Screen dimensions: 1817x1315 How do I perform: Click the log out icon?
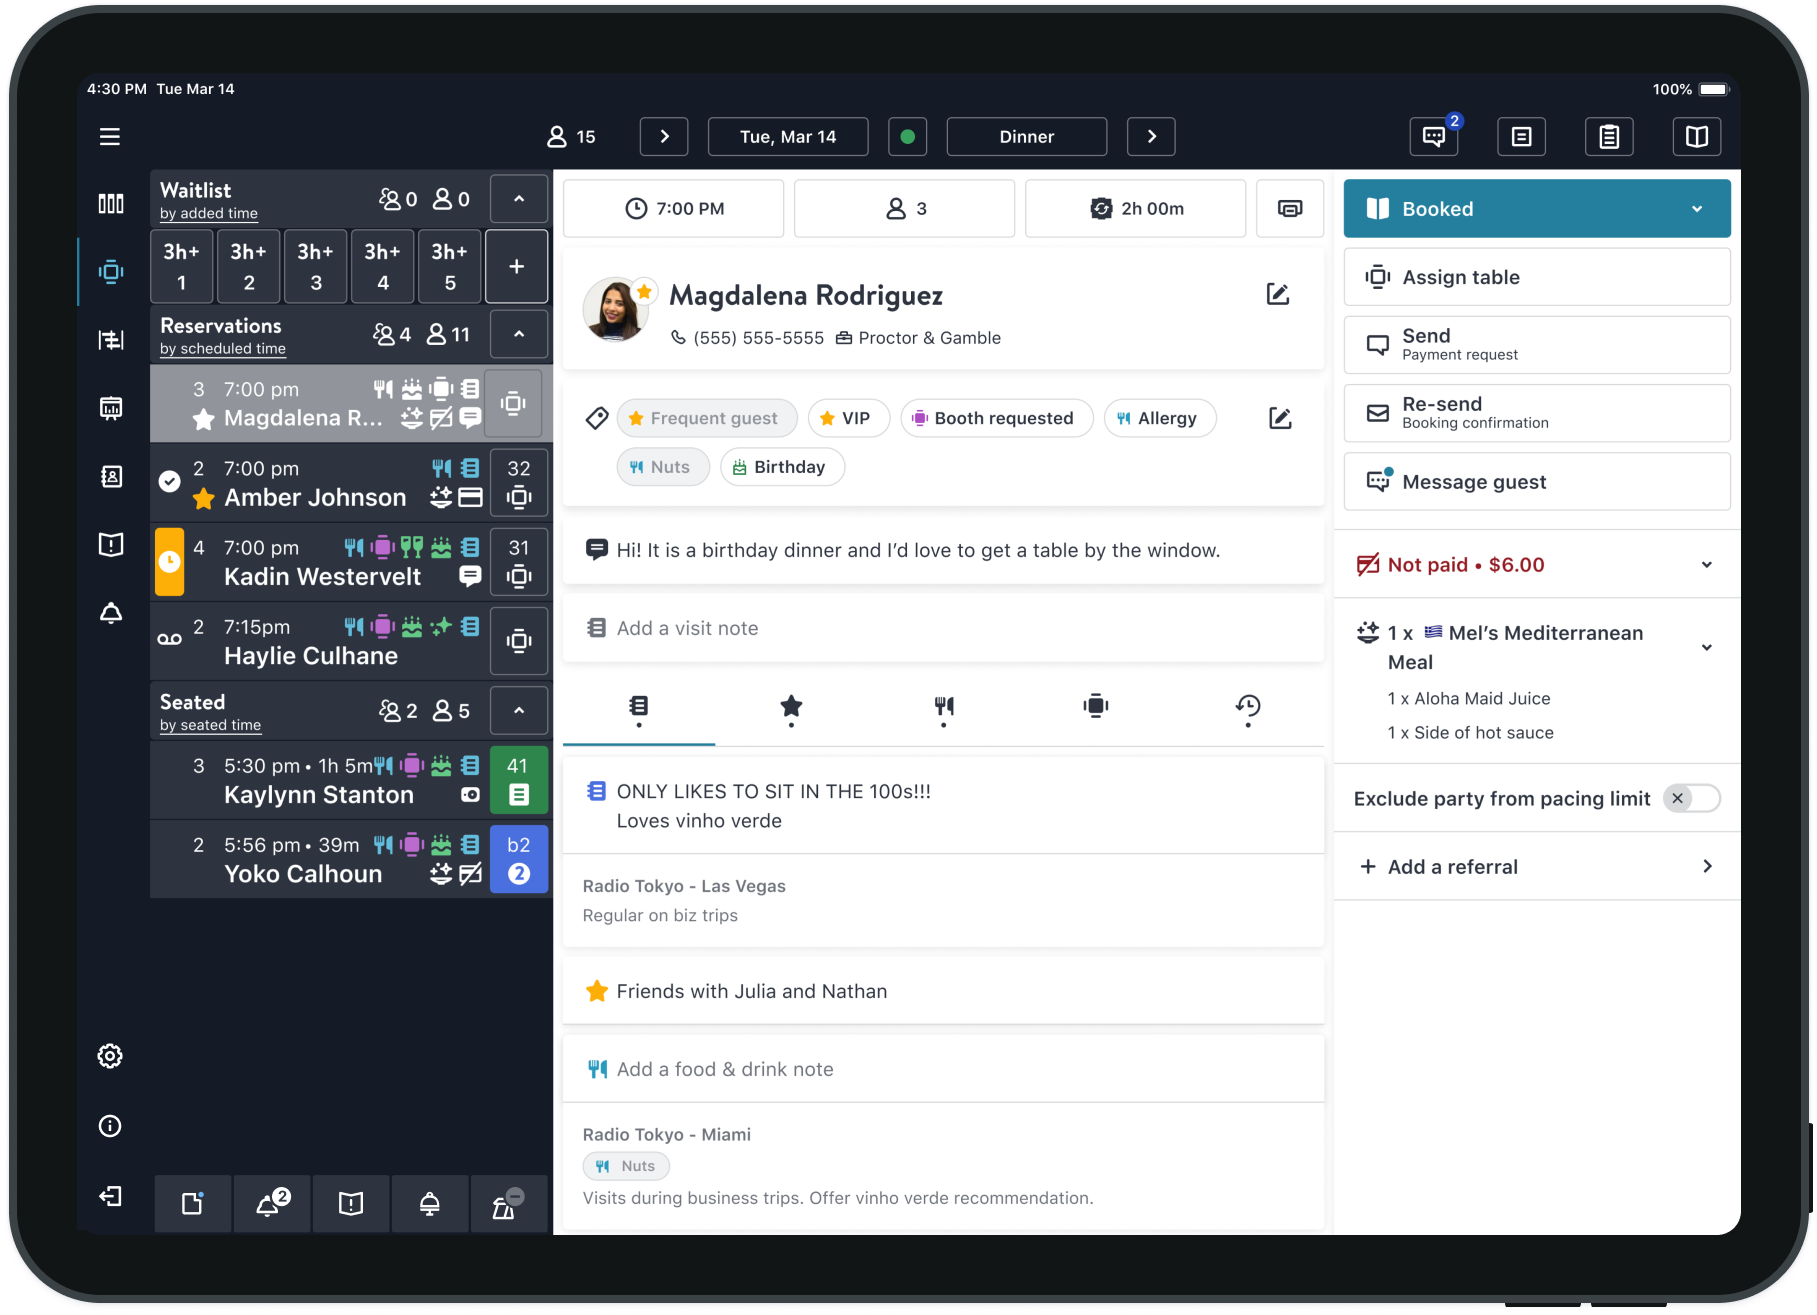pos(110,1197)
